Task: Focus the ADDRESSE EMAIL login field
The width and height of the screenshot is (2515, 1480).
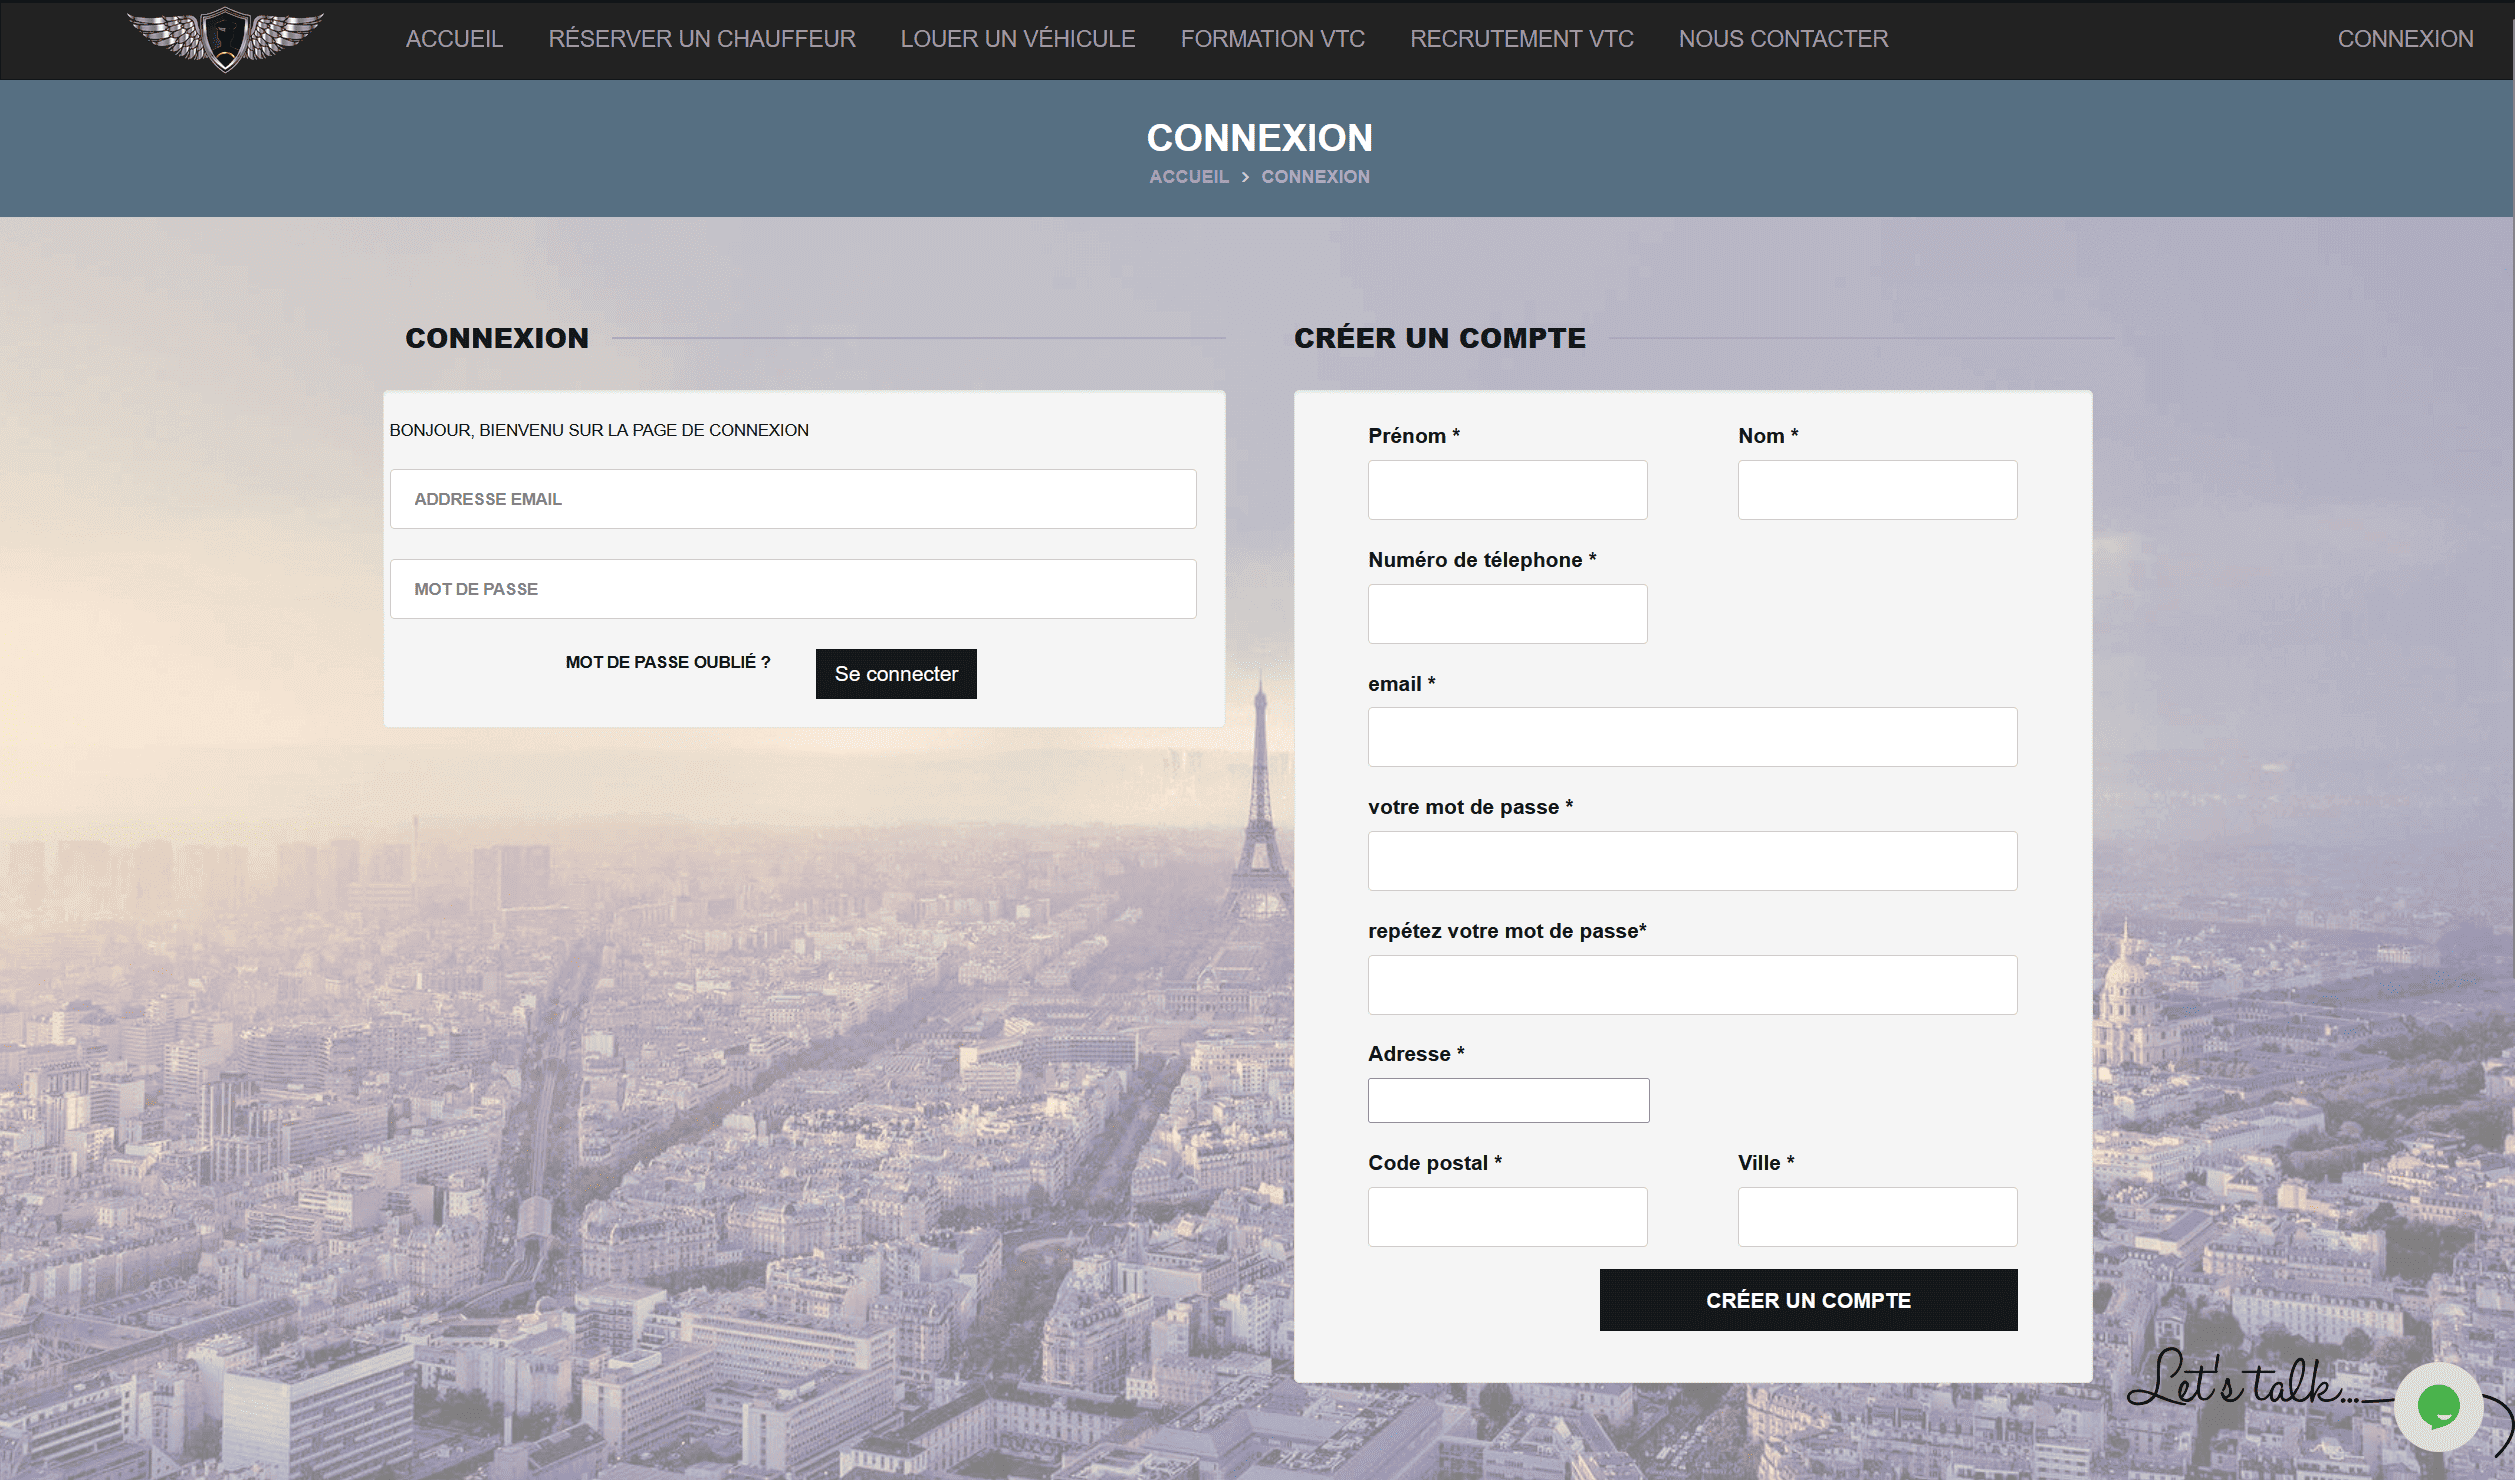Action: point(792,499)
